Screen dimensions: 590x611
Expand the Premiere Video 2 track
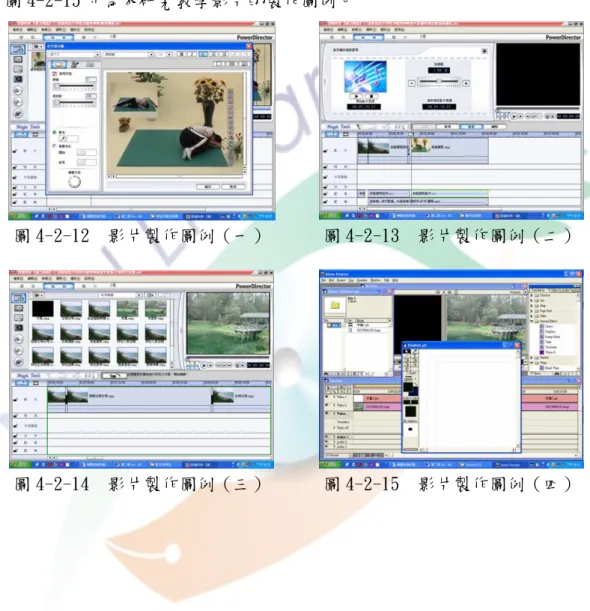click(334, 397)
